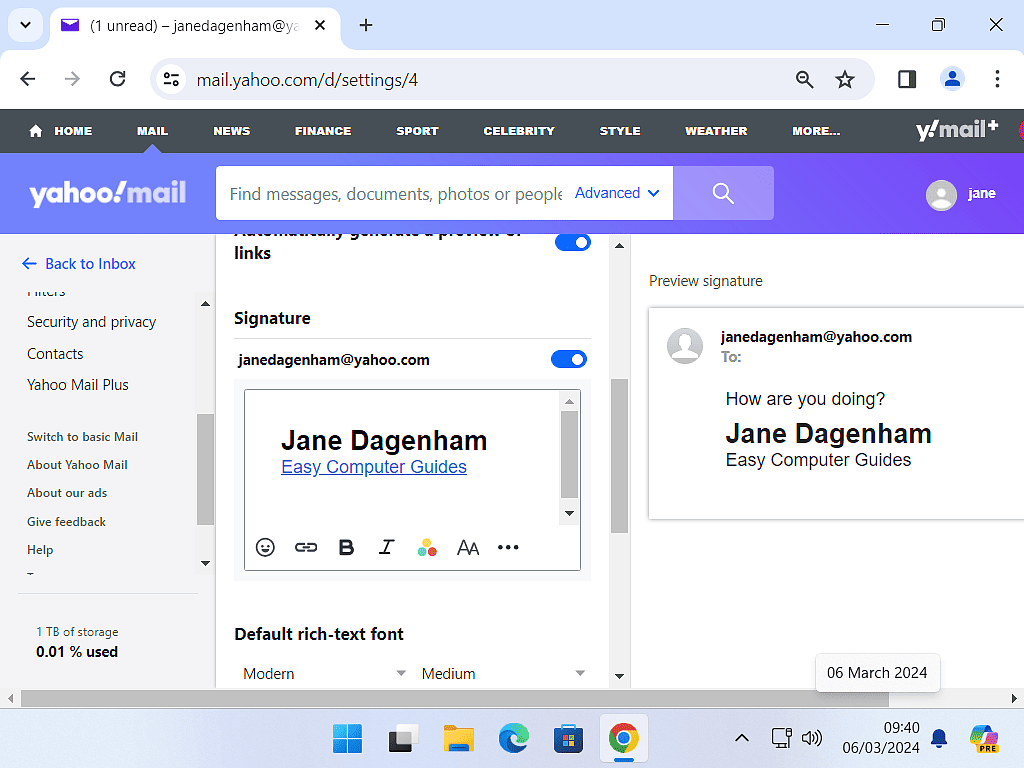Apply italic formatting to signature
Image resolution: width=1024 pixels, height=768 pixels.
[387, 547]
